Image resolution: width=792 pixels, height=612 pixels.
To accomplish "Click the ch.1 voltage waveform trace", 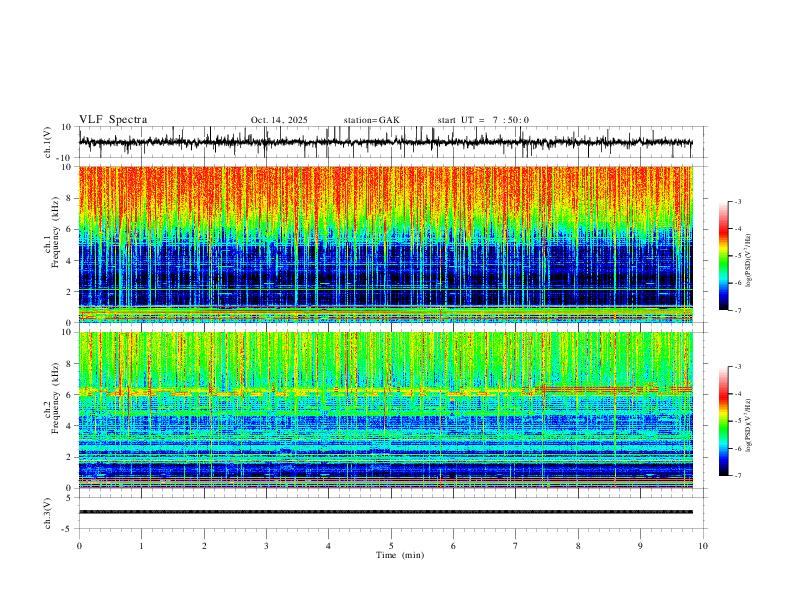I will tap(385, 142).
